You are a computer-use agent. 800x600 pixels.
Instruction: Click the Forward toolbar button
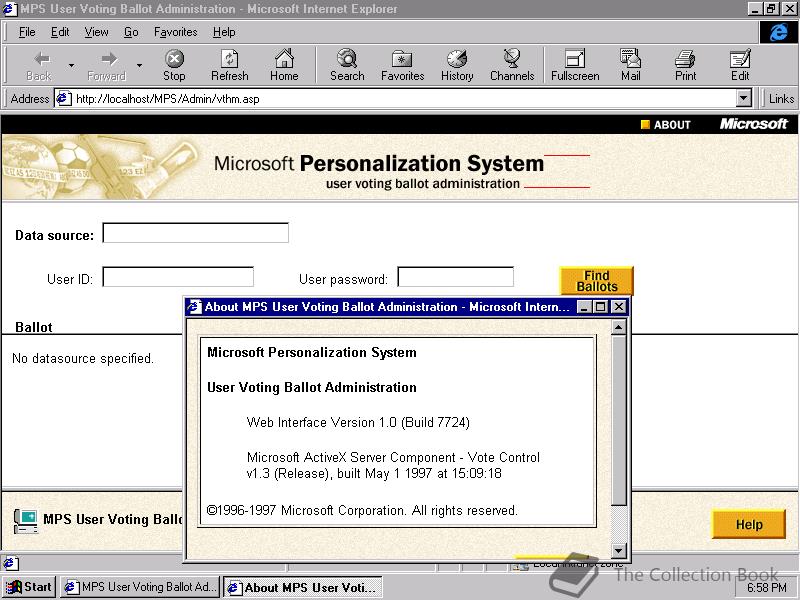pyautogui.click(x=106, y=65)
